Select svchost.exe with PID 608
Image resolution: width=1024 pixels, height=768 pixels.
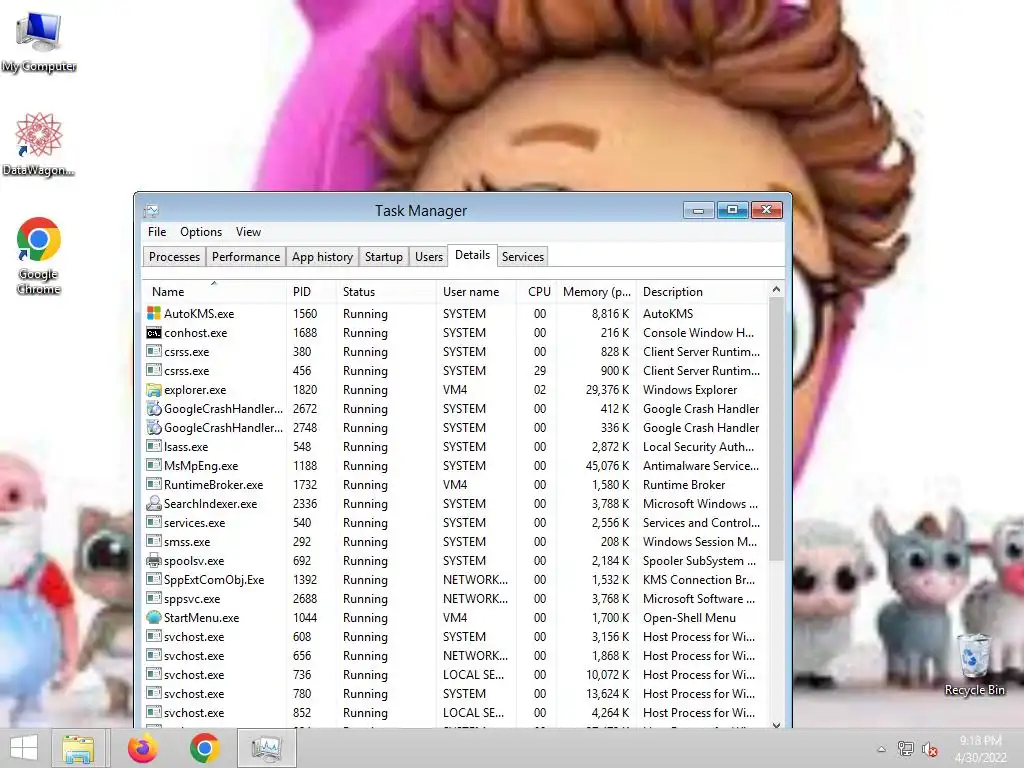tap(455, 637)
